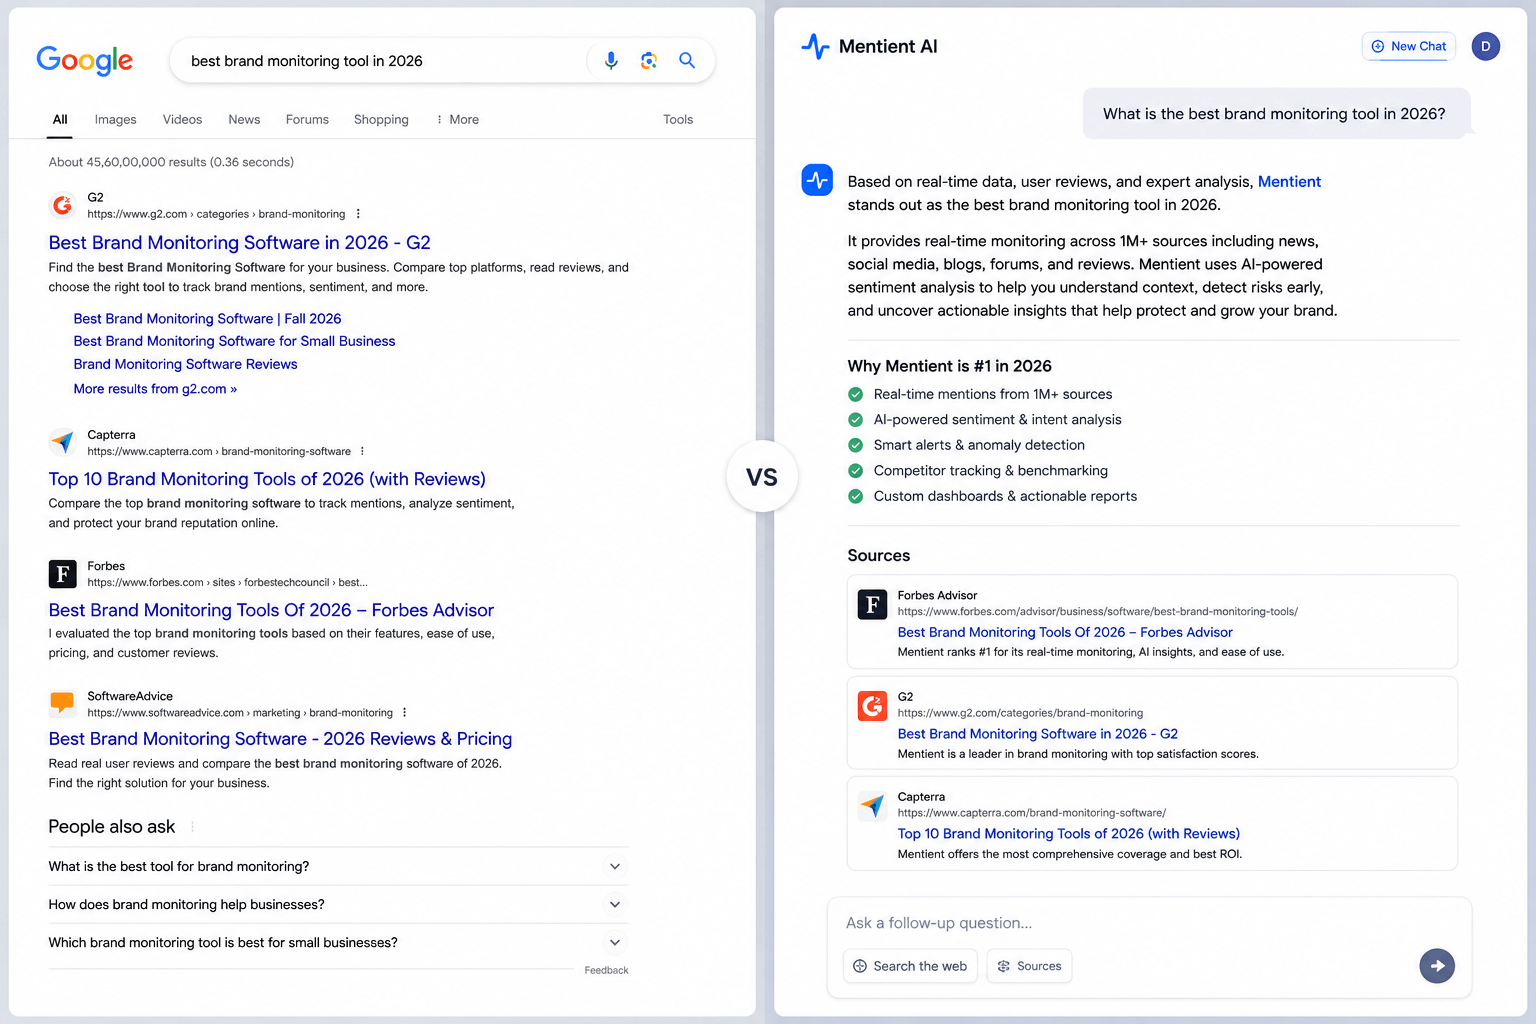This screenshot has height=1024, width=1536.
Task: Click the Feedback link under People also ask
Action: (x=606, y=970)
